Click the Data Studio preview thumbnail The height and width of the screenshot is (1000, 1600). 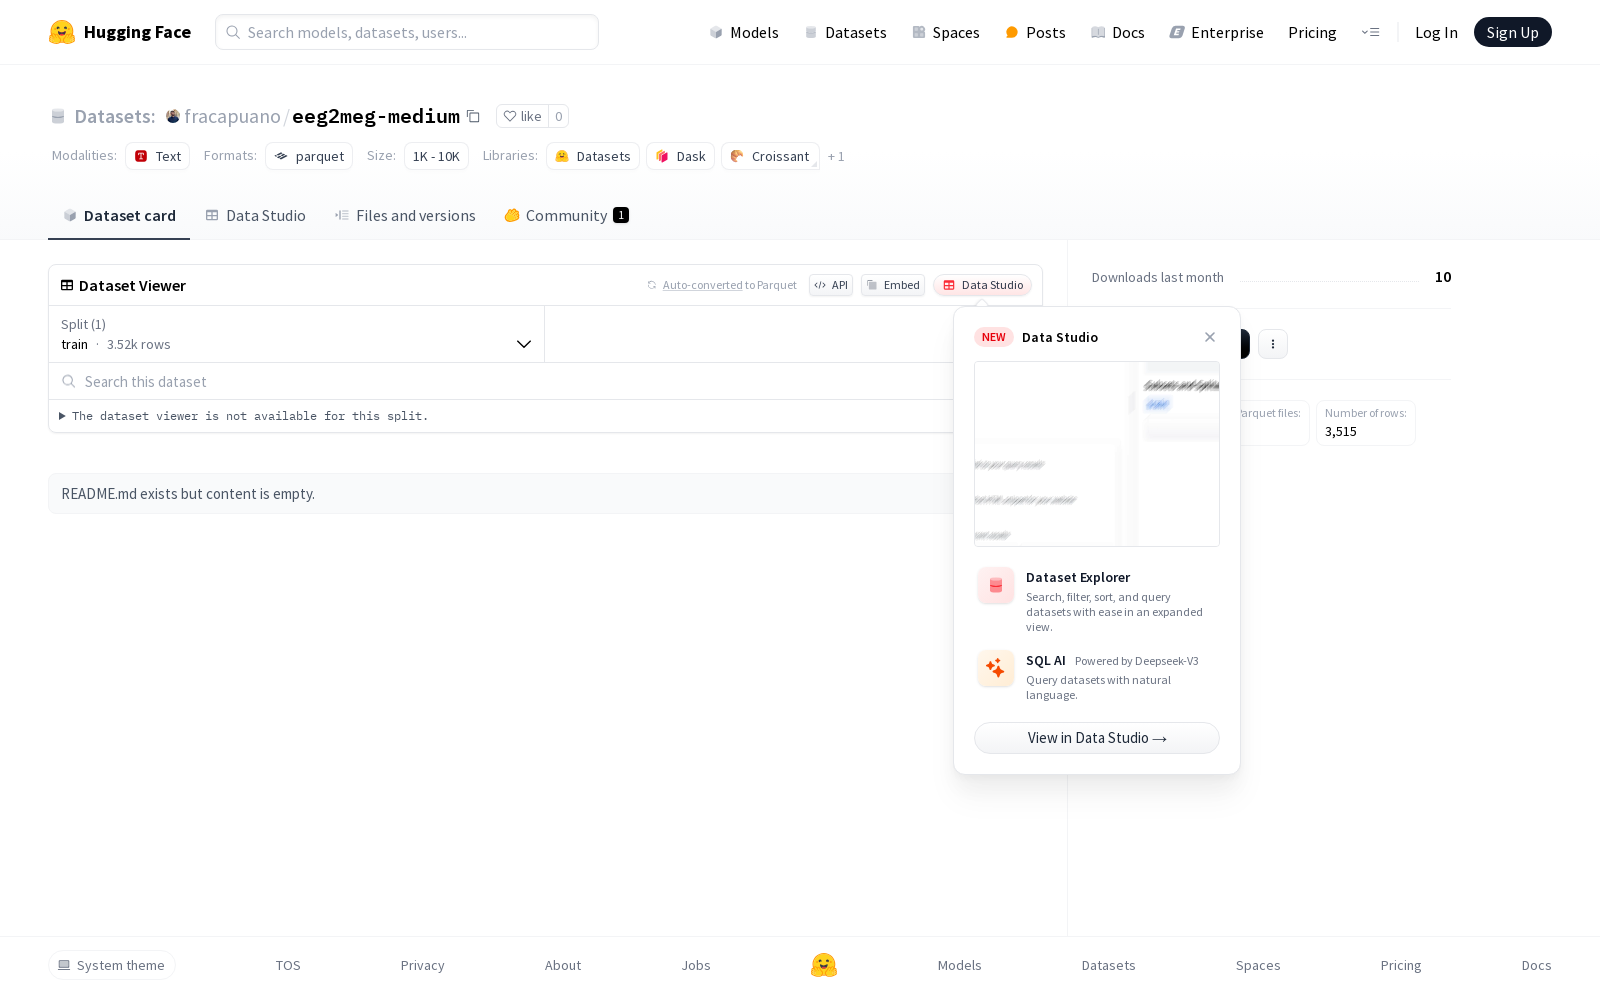(x=1097, y=454)
